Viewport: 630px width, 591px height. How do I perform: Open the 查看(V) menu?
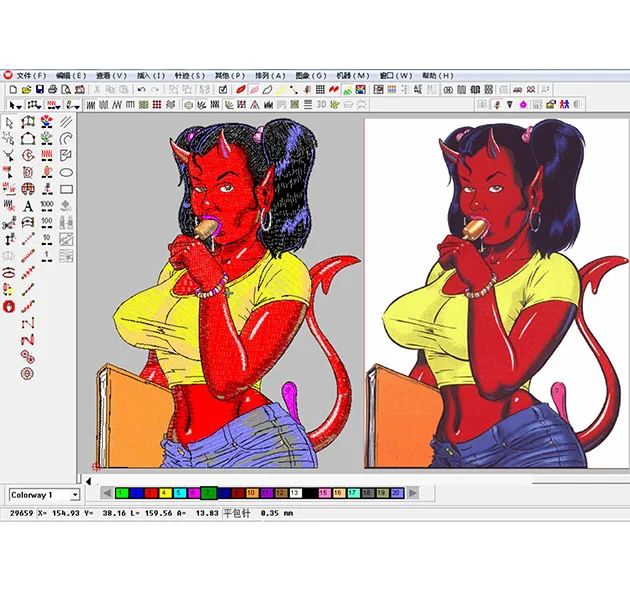[111, 76]
